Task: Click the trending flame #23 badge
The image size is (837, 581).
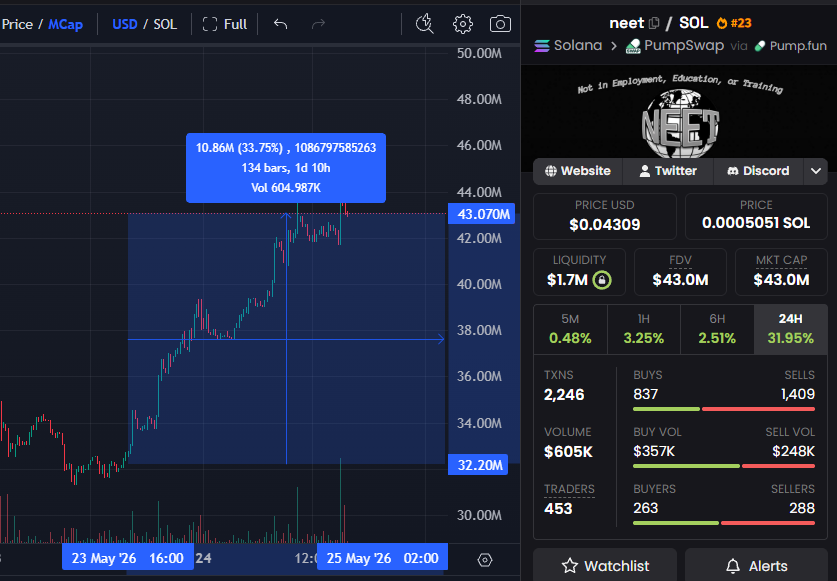Action: [734, 23]
